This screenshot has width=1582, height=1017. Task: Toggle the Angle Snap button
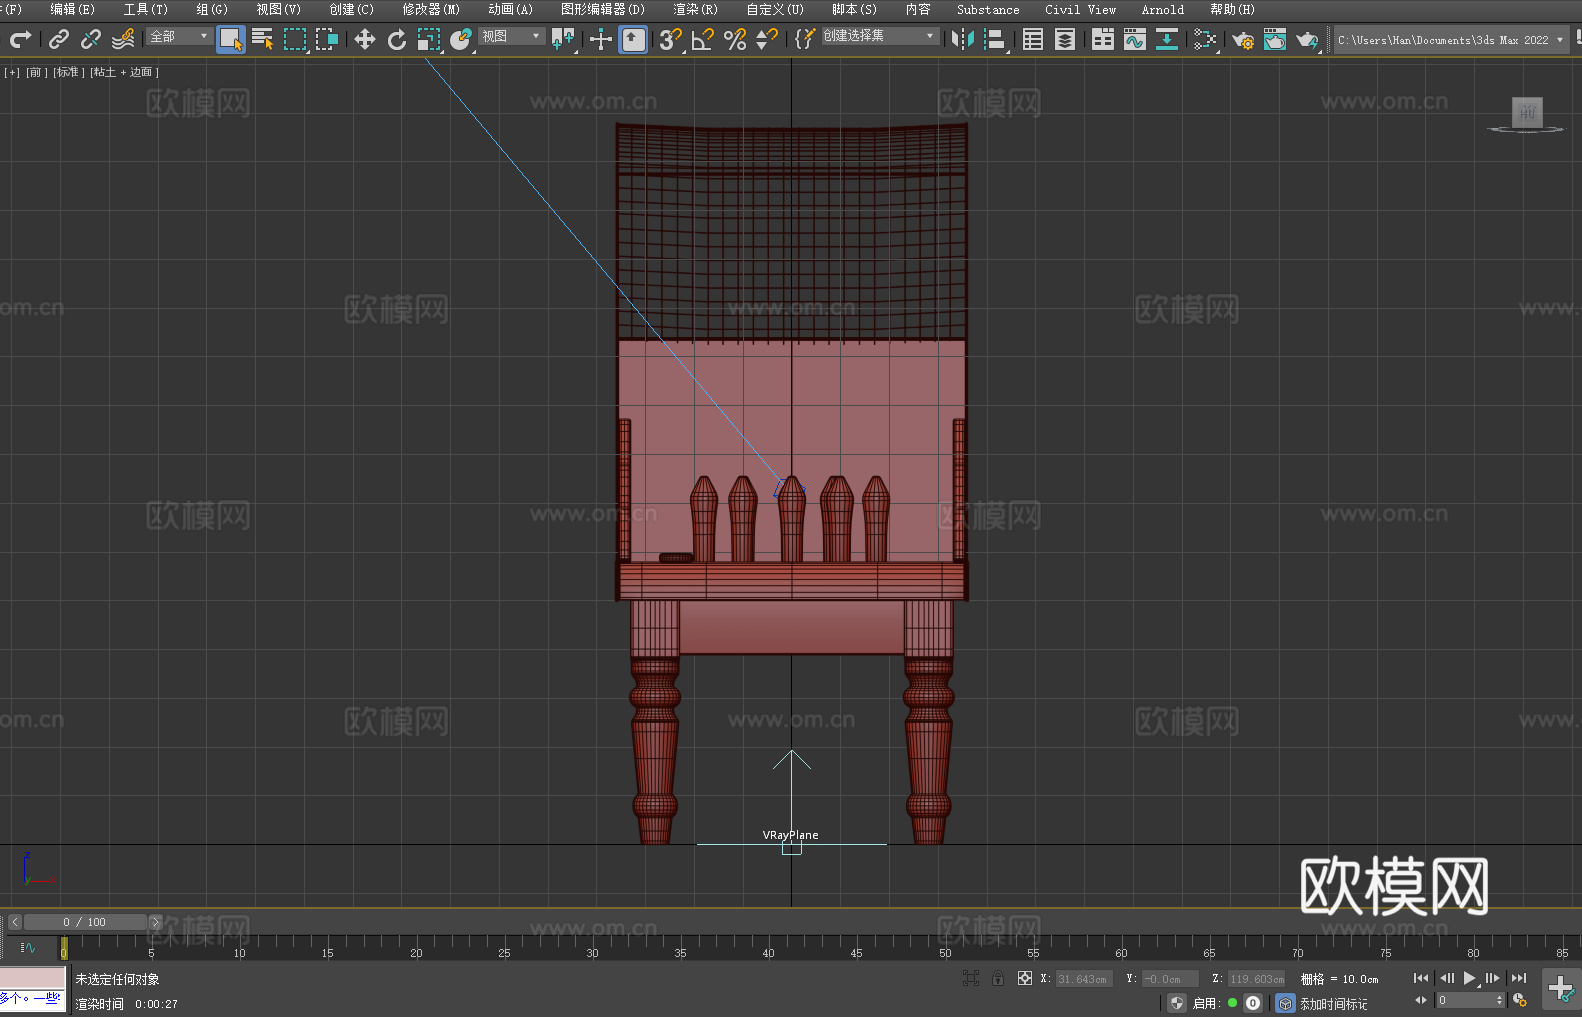[x=703, y=39]
